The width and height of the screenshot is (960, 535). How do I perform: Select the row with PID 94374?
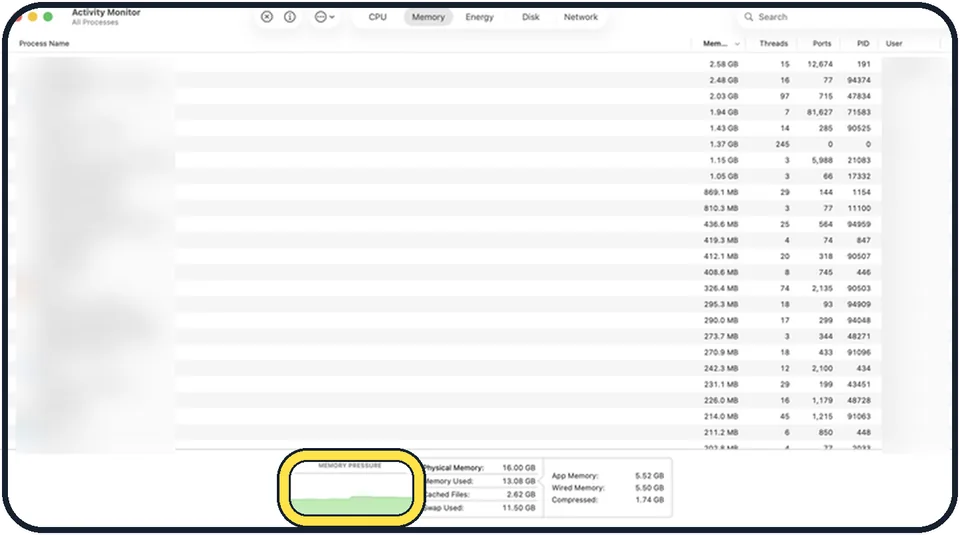click(x=478, y=80)
